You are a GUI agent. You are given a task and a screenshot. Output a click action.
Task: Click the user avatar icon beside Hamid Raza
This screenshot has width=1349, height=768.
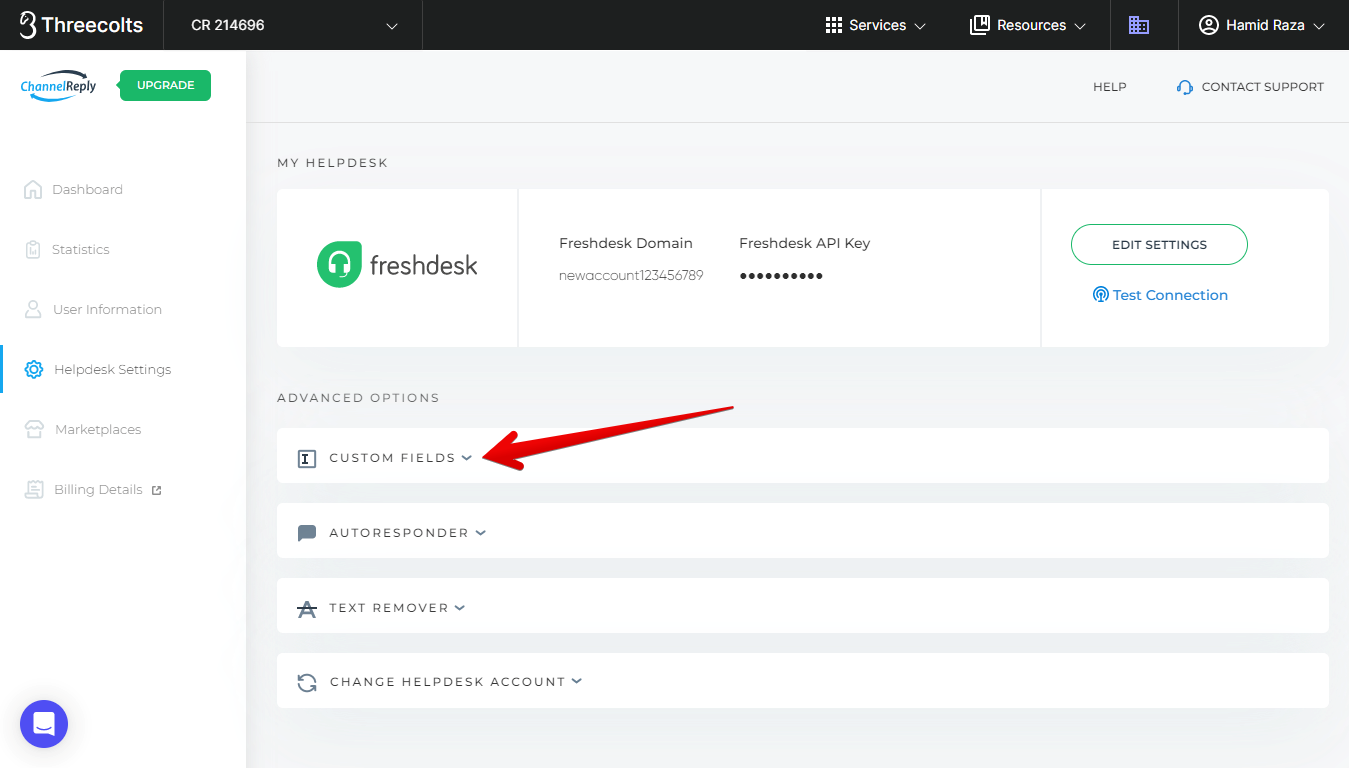[x=1209, y=25]
